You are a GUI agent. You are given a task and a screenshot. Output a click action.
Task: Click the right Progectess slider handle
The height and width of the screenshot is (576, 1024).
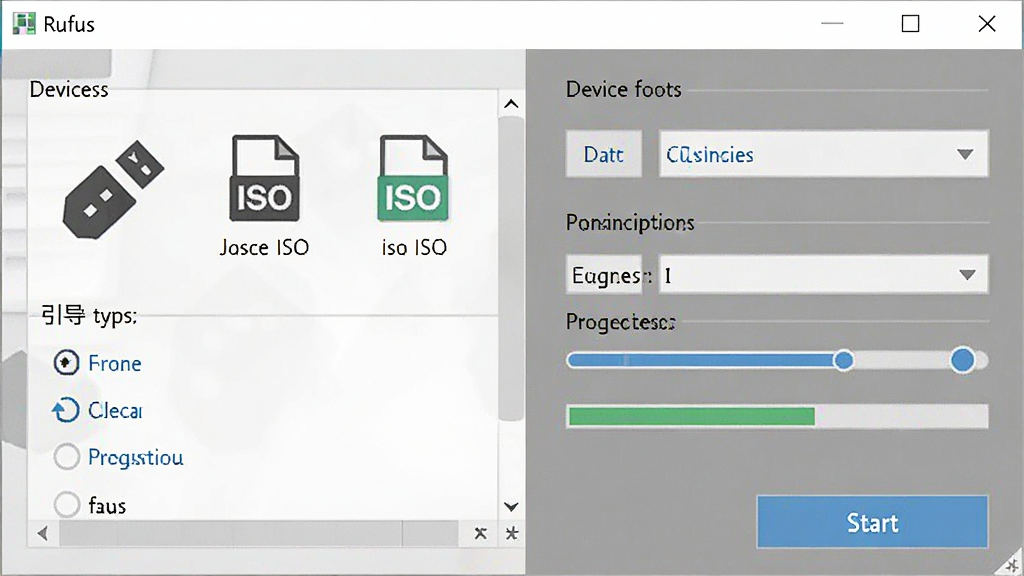[x=963, y=360]
